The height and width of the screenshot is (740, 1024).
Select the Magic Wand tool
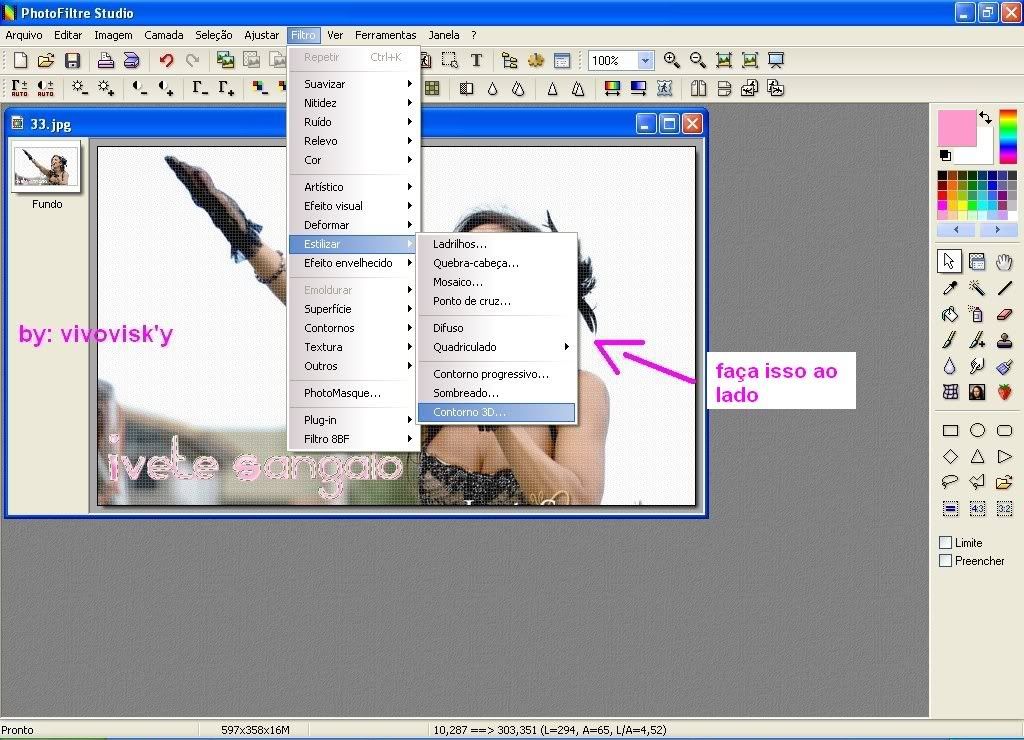point(977,288)
